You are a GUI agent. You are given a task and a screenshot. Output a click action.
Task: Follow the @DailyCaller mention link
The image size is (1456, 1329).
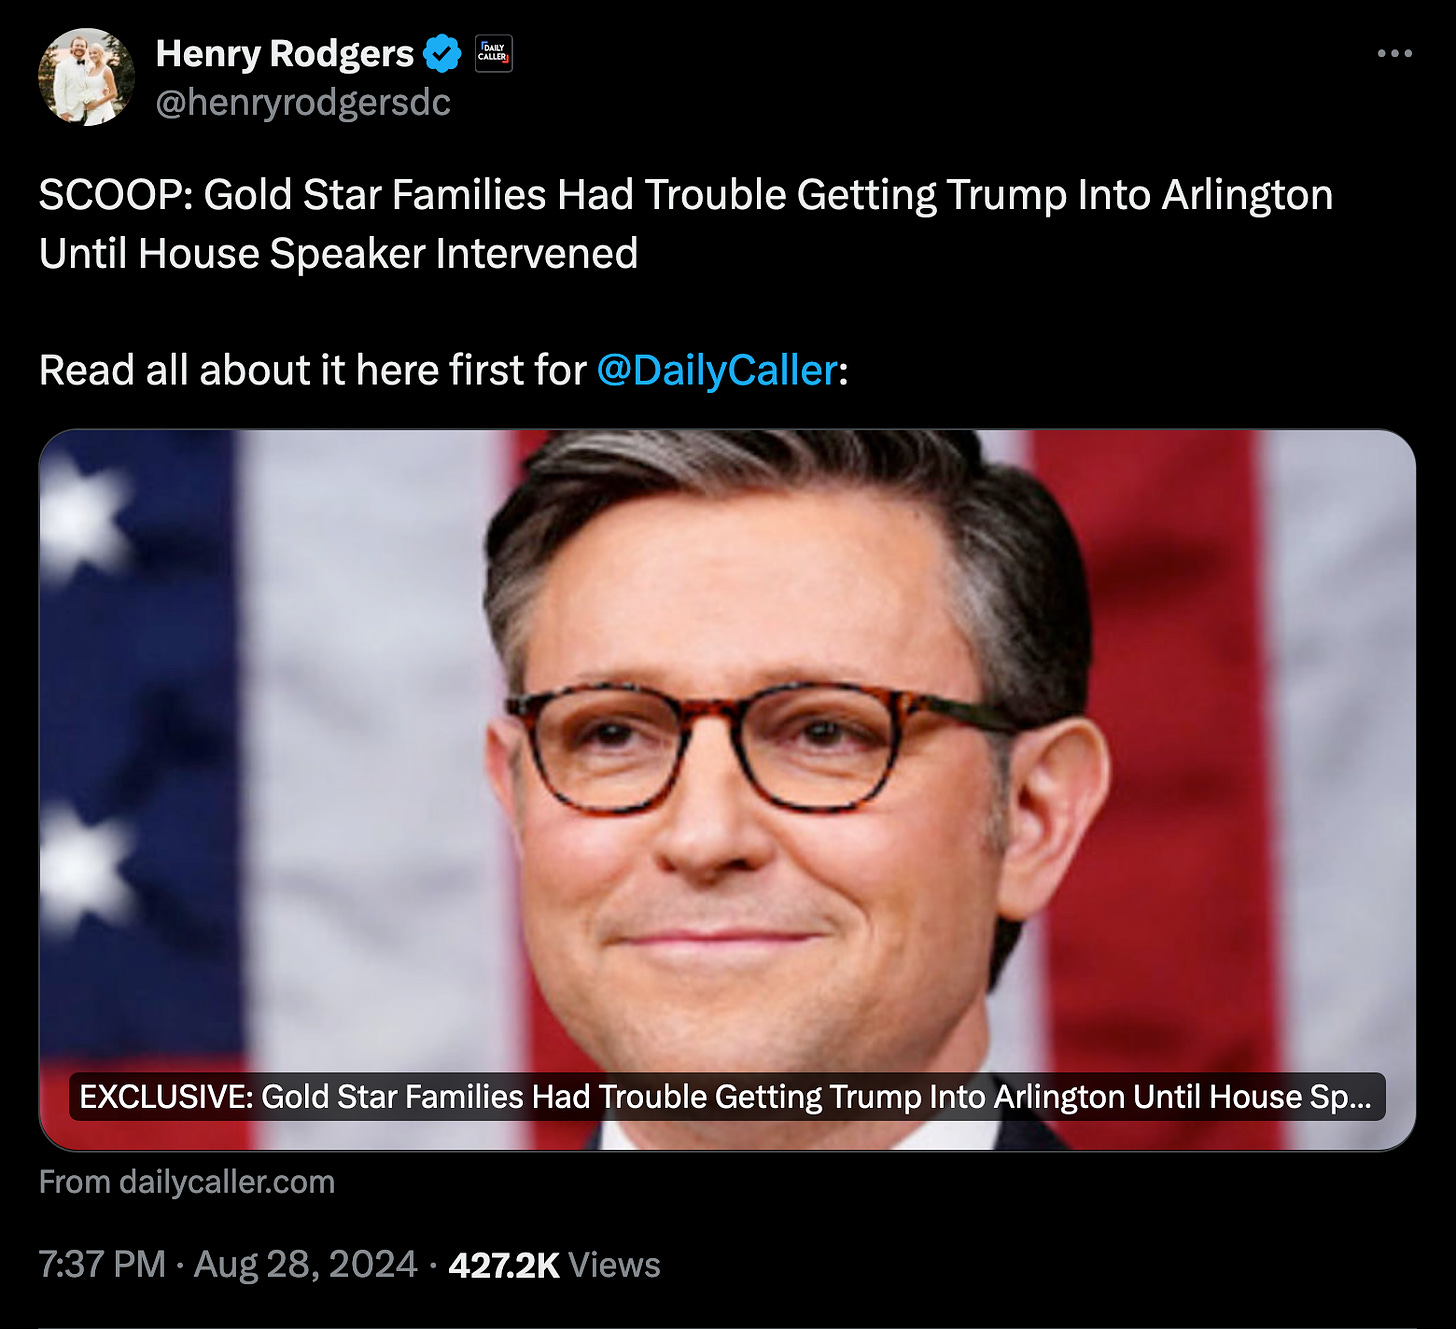[x=717, y=370]
